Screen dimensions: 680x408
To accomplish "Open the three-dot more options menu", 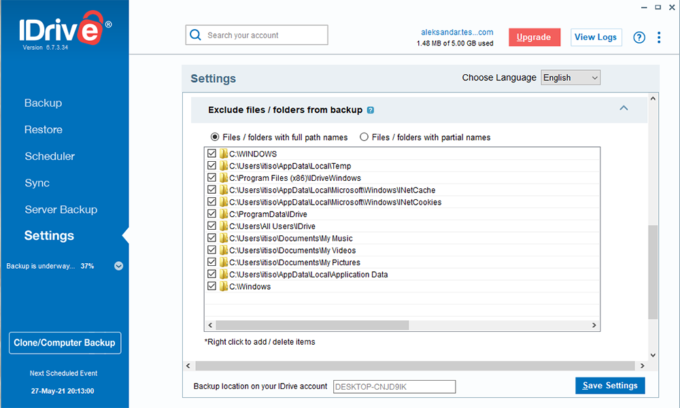I will 658,37.
